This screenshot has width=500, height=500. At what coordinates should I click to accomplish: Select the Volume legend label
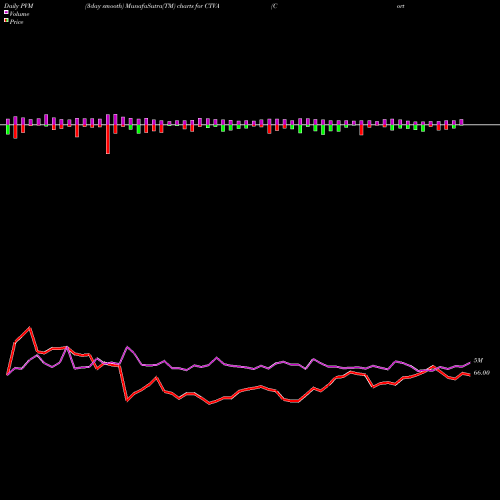[19, 14]
